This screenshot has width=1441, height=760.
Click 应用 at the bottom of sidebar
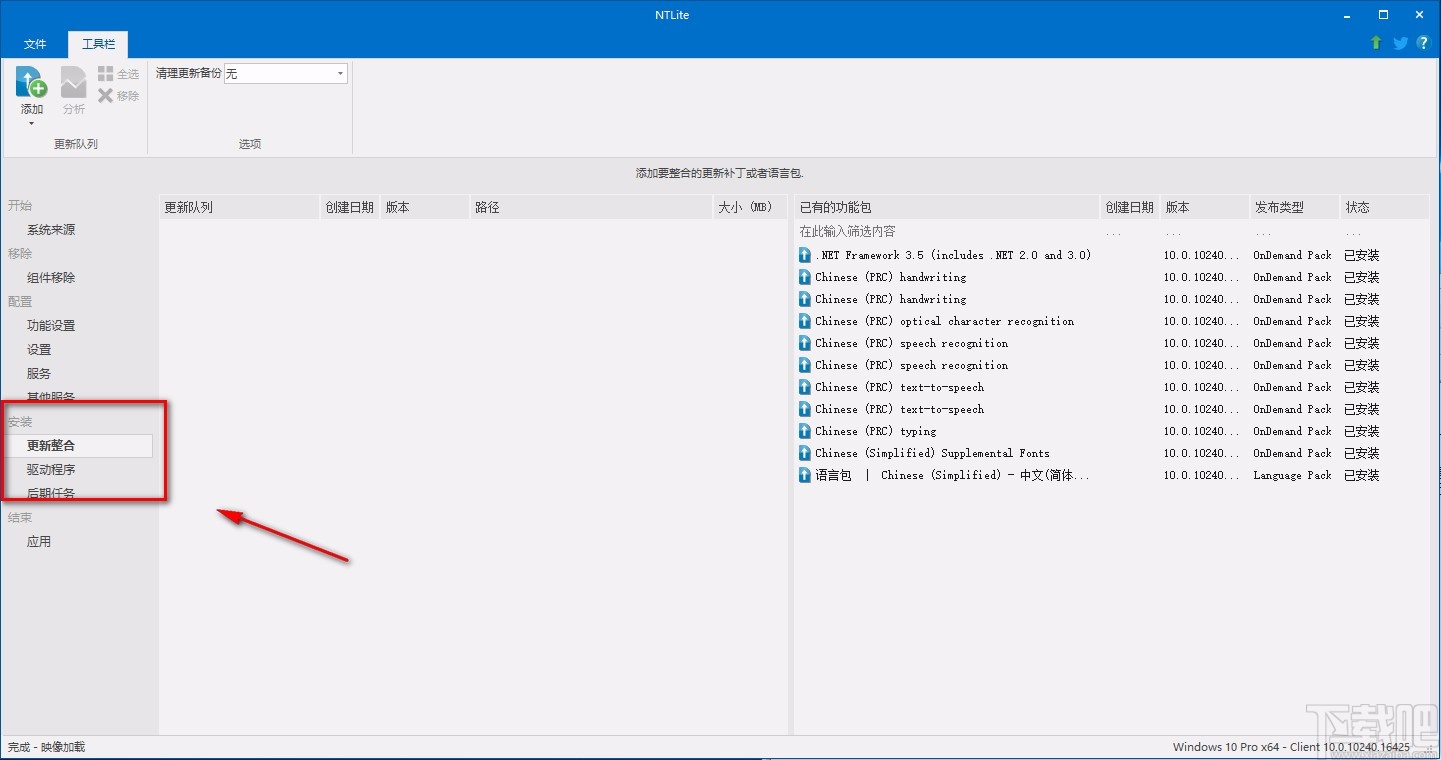point(39,541)
